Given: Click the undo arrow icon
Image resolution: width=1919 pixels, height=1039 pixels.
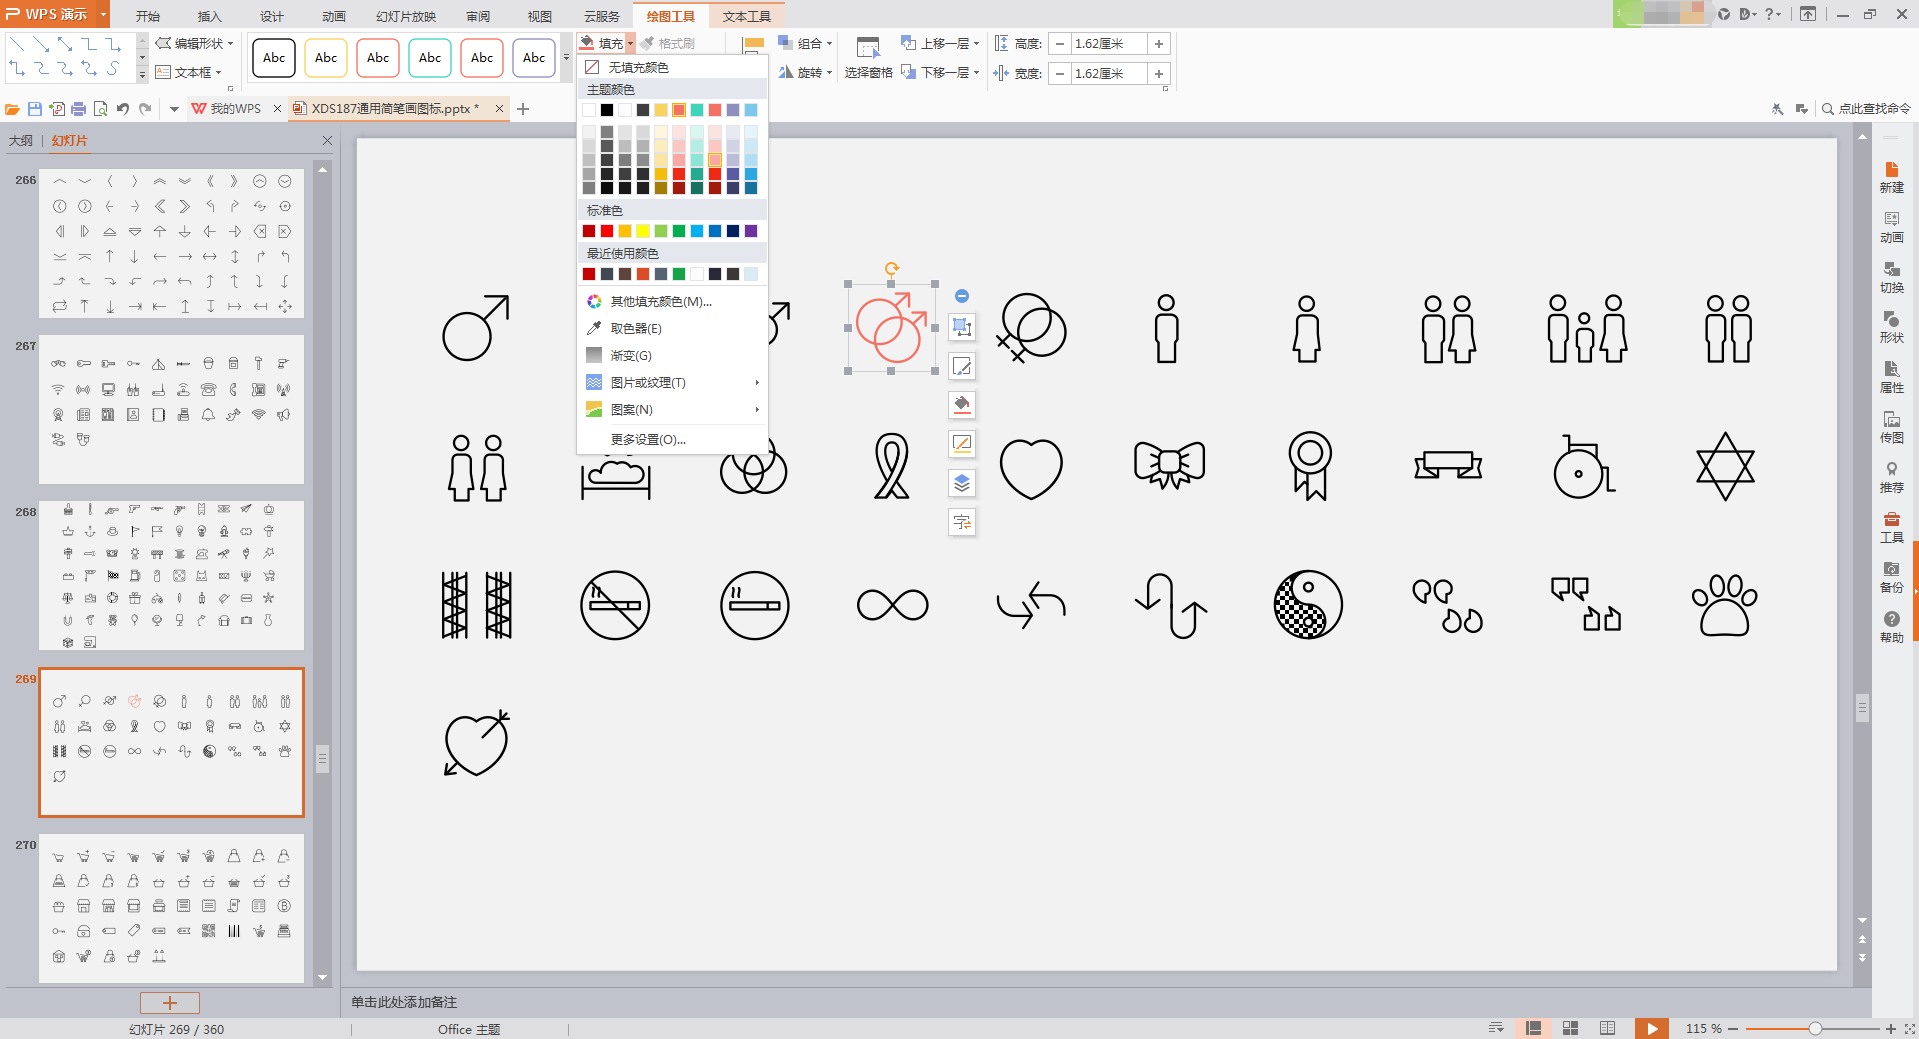Looking at the screenshot, I should click(122, 109).
